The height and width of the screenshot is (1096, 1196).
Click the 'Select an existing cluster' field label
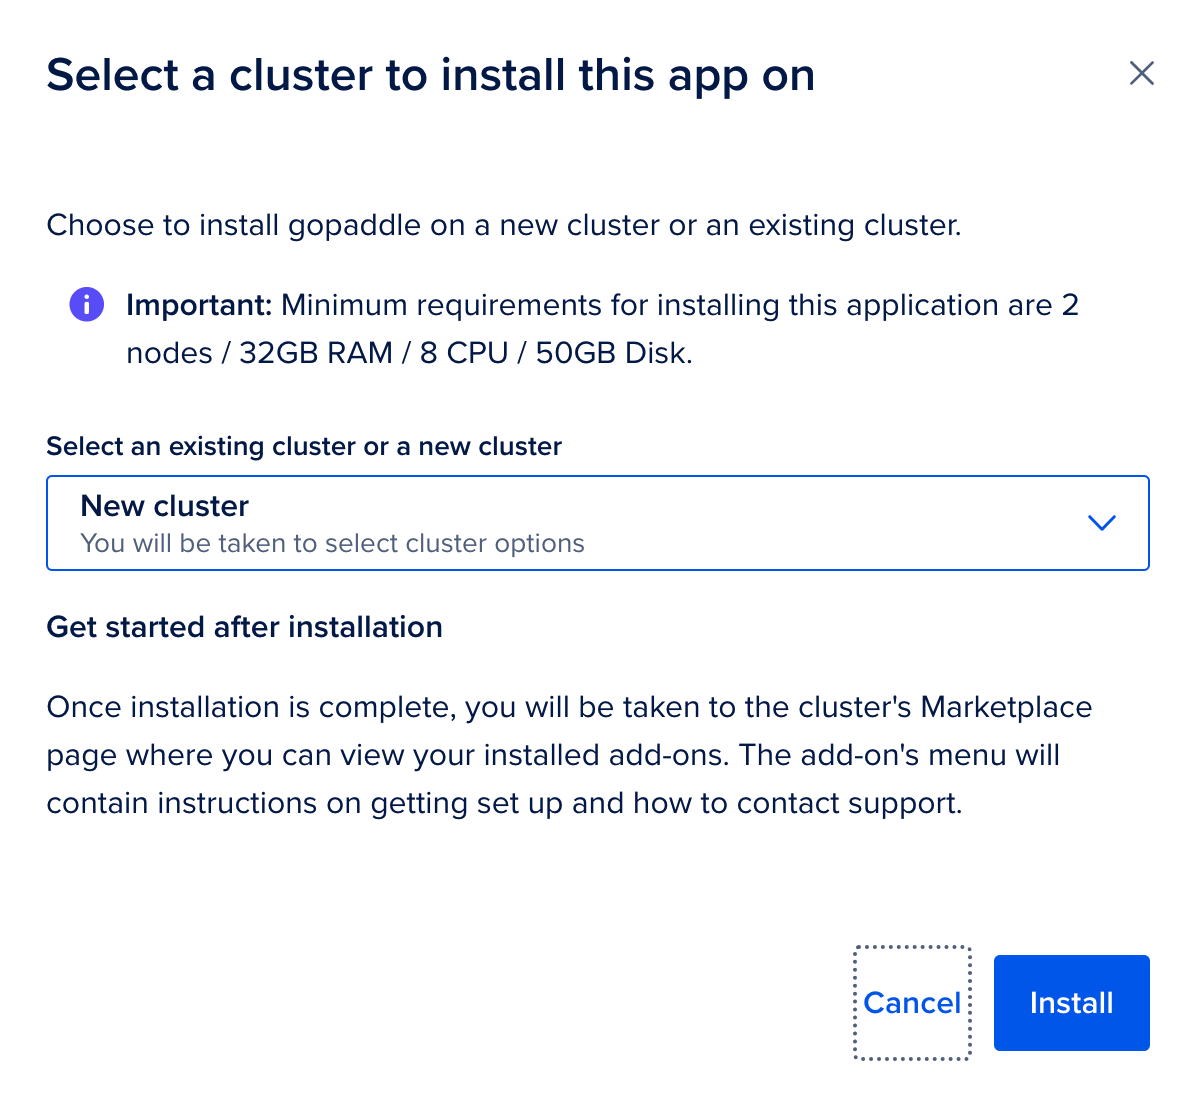click(x=304, y=446)
